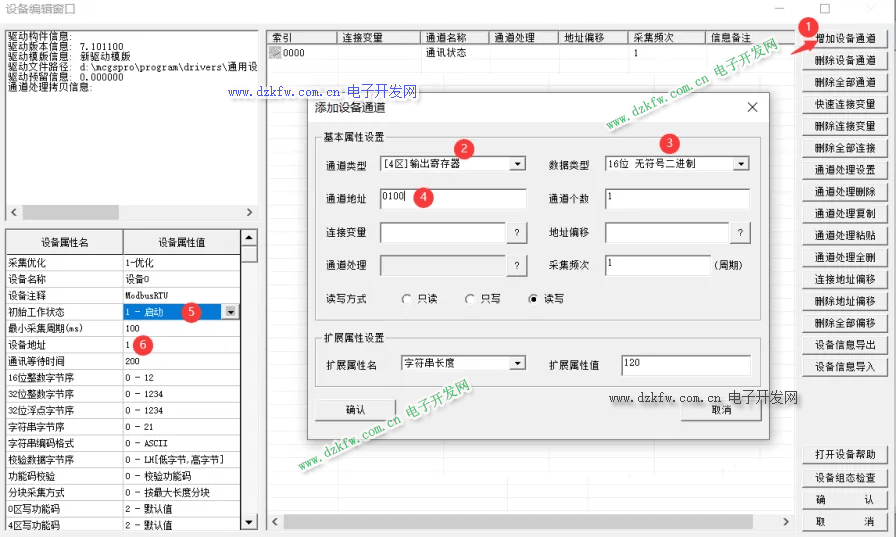Click the ? button beside 连接变量 field

click(x=516, y=232)
